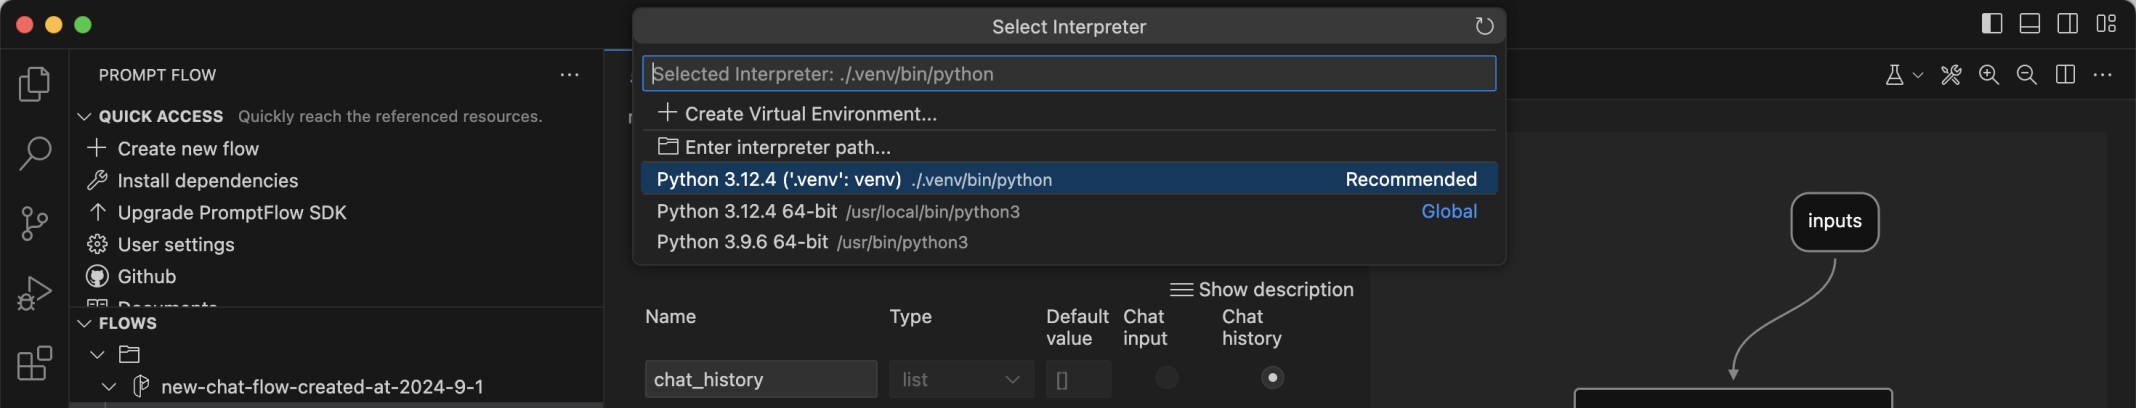Open the Search view icon
This screenshot has height=408, width=2136.
coord(34,153)
